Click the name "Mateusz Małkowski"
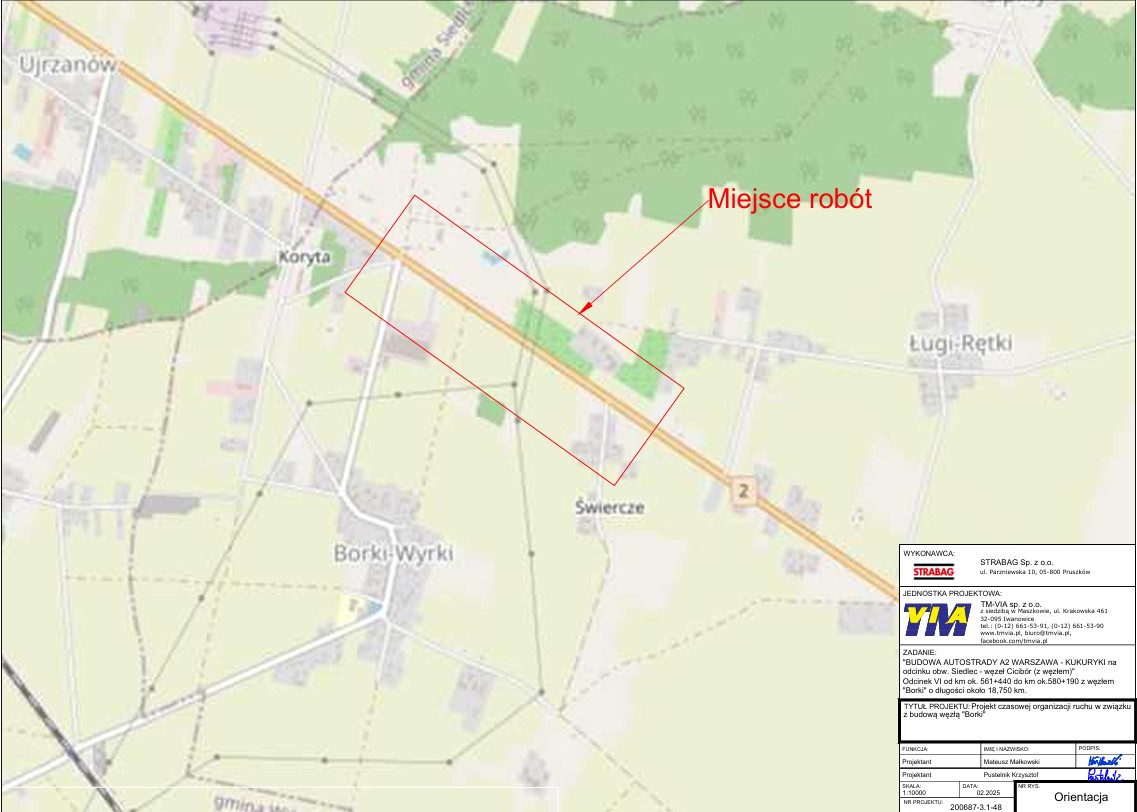The height and width of the screenshot is (812, 1137). click(1014, 762)
